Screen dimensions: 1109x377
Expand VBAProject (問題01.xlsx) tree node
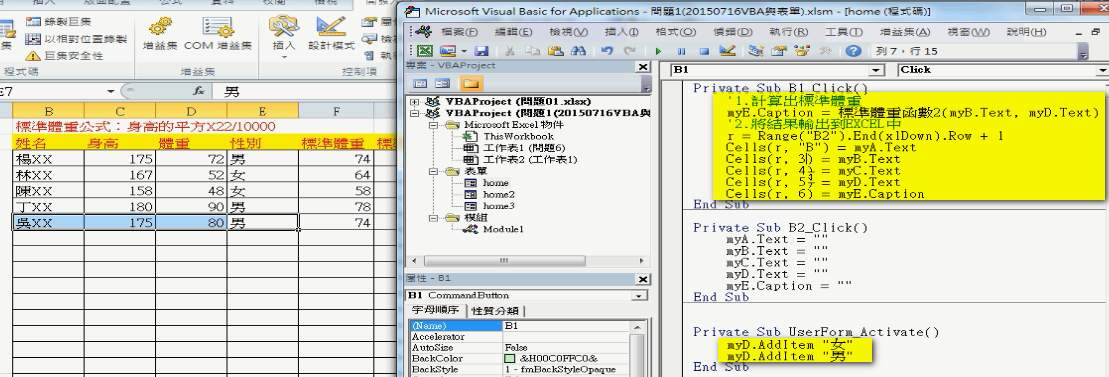[x=414, y=101]
